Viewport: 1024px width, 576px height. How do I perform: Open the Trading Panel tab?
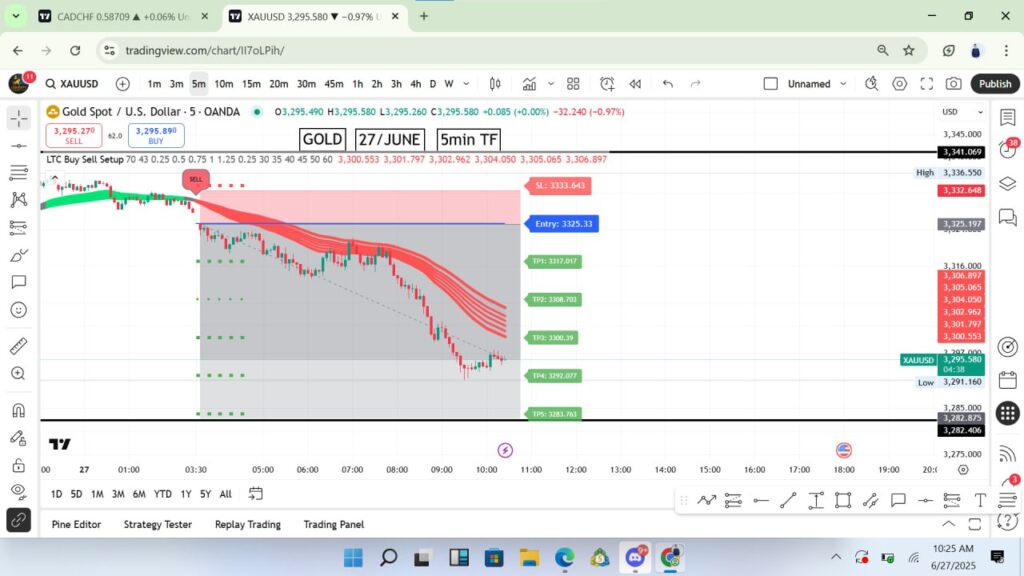pyautogui.click(x=334, y=524)
